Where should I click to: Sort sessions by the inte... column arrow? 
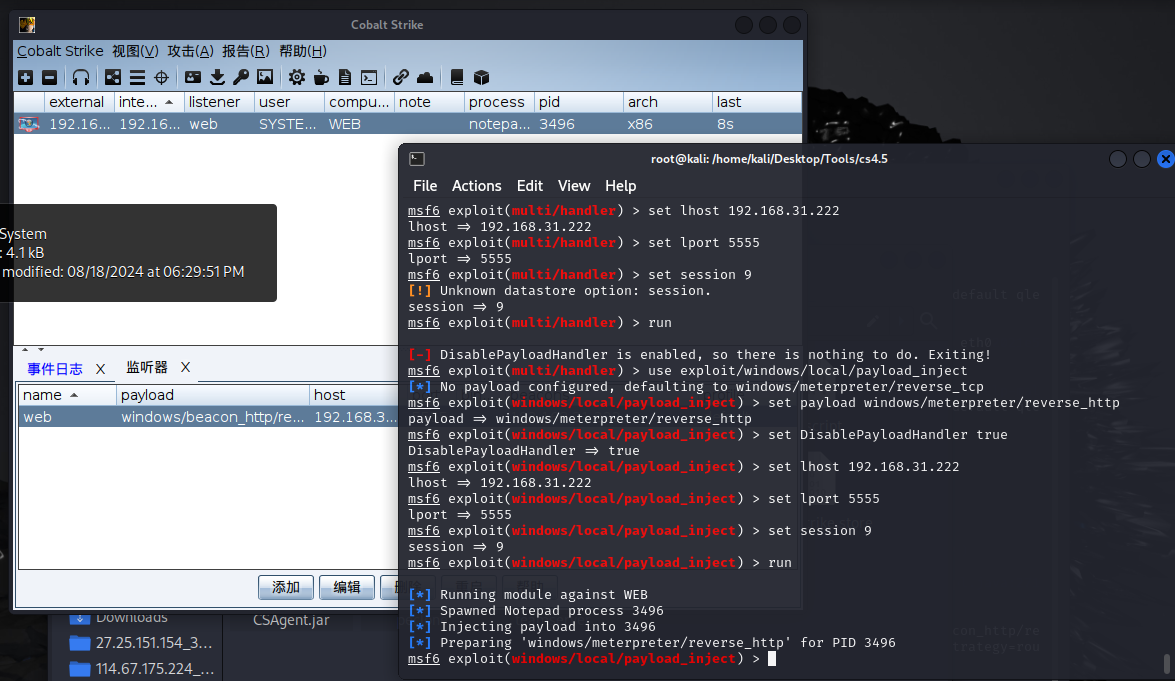click(169, 102)
